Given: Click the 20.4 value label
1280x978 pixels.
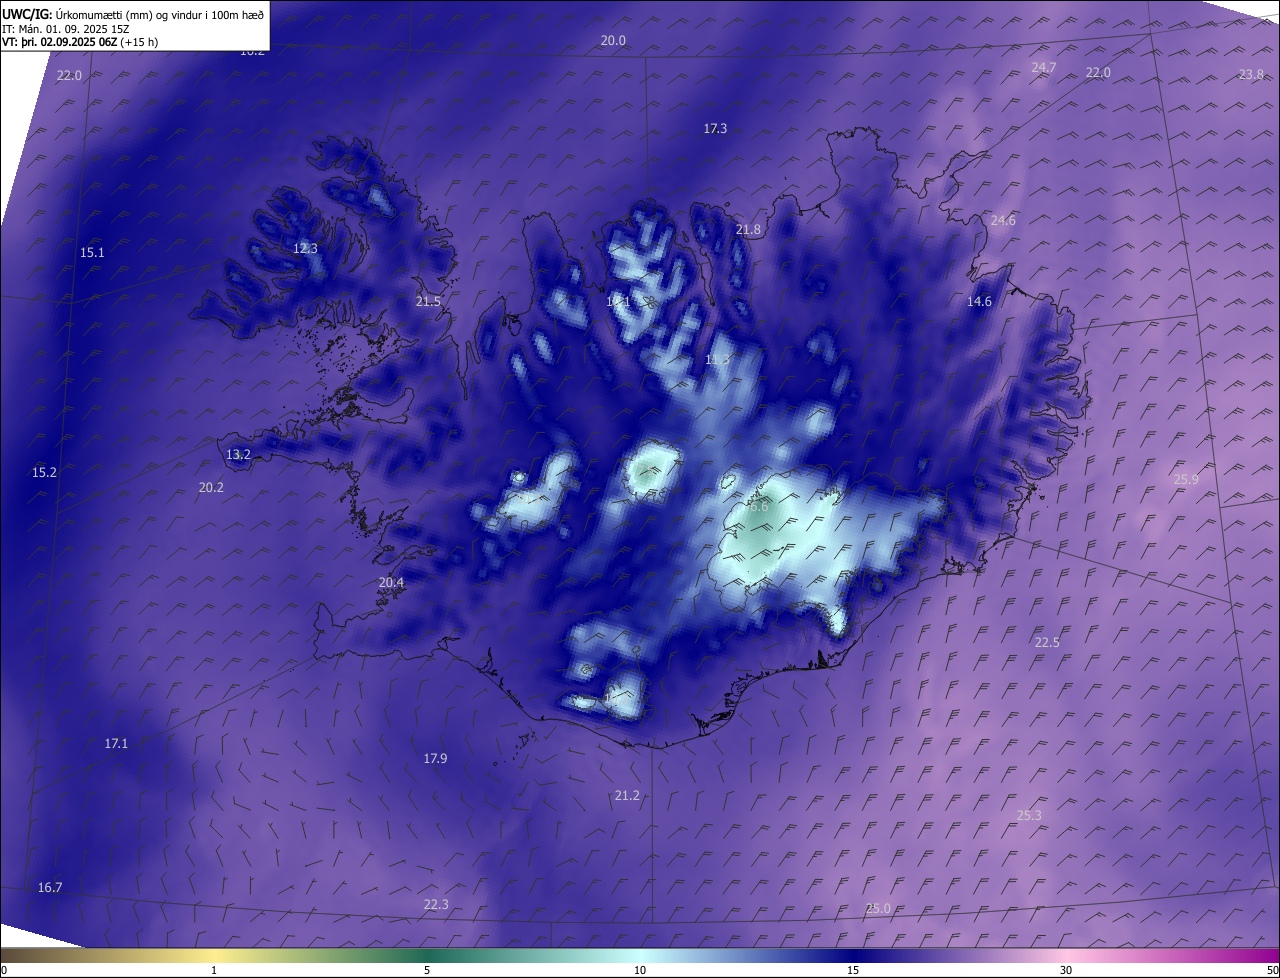Looking at the screenshot, I should point(391,583).
